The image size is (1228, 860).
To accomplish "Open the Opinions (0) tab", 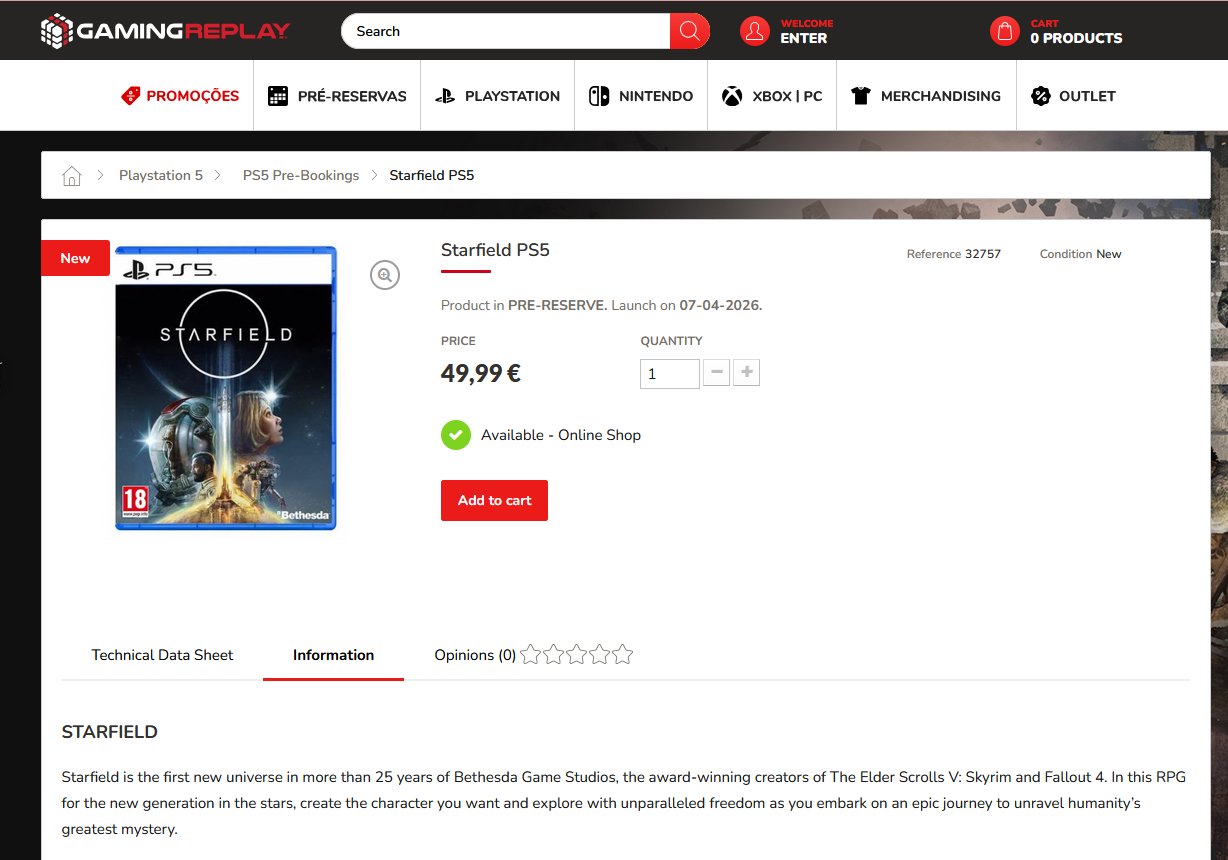I will coord(475,655).
